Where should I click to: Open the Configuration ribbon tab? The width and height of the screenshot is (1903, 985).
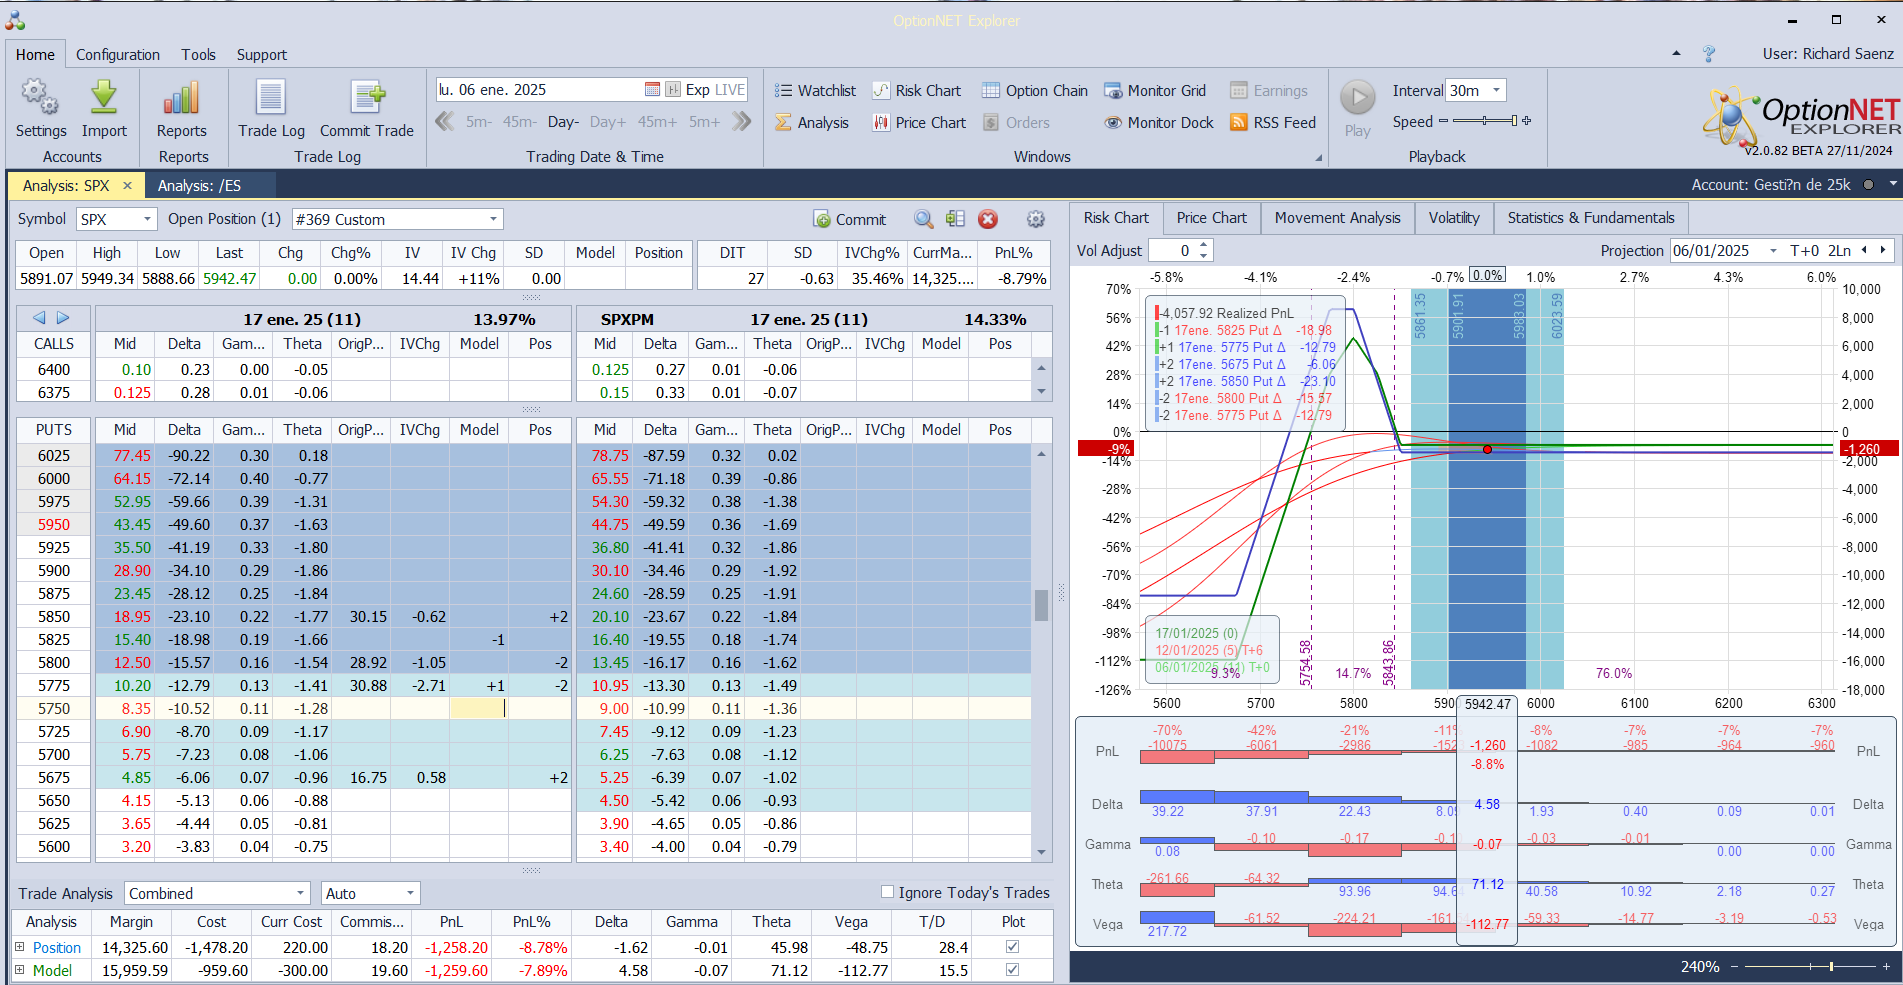coord(117,55)
